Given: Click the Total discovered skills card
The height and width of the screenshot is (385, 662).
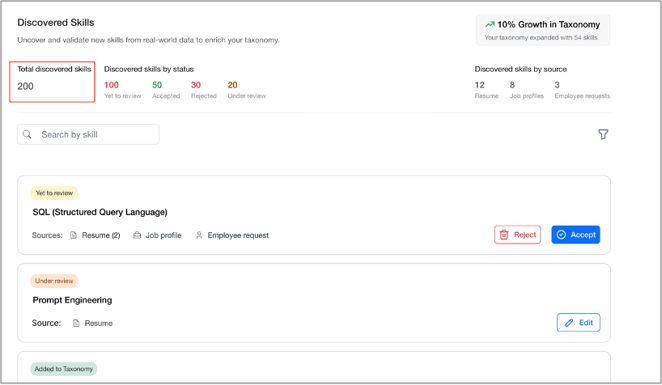Looking at the screenshot, I should [x=52, y=82].
